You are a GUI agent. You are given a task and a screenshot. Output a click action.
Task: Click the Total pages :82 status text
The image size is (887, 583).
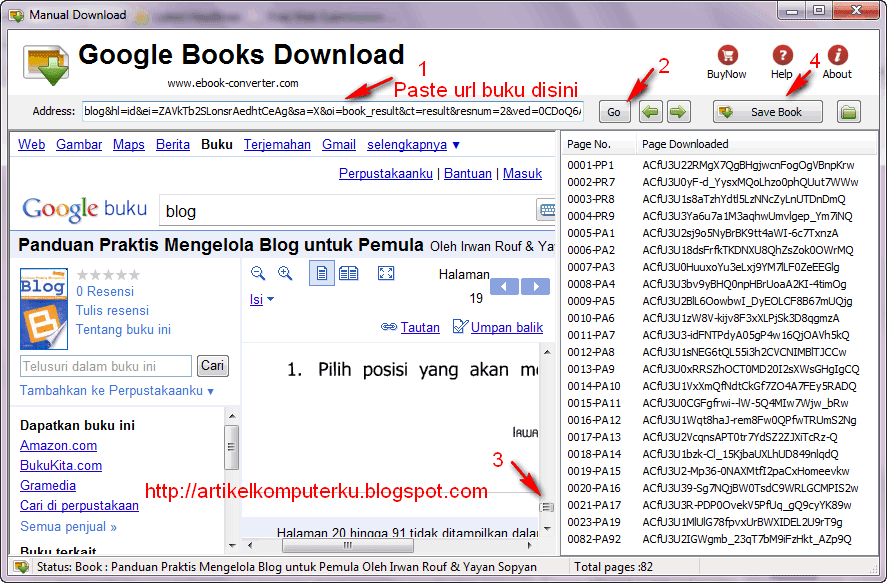(613, 567)
